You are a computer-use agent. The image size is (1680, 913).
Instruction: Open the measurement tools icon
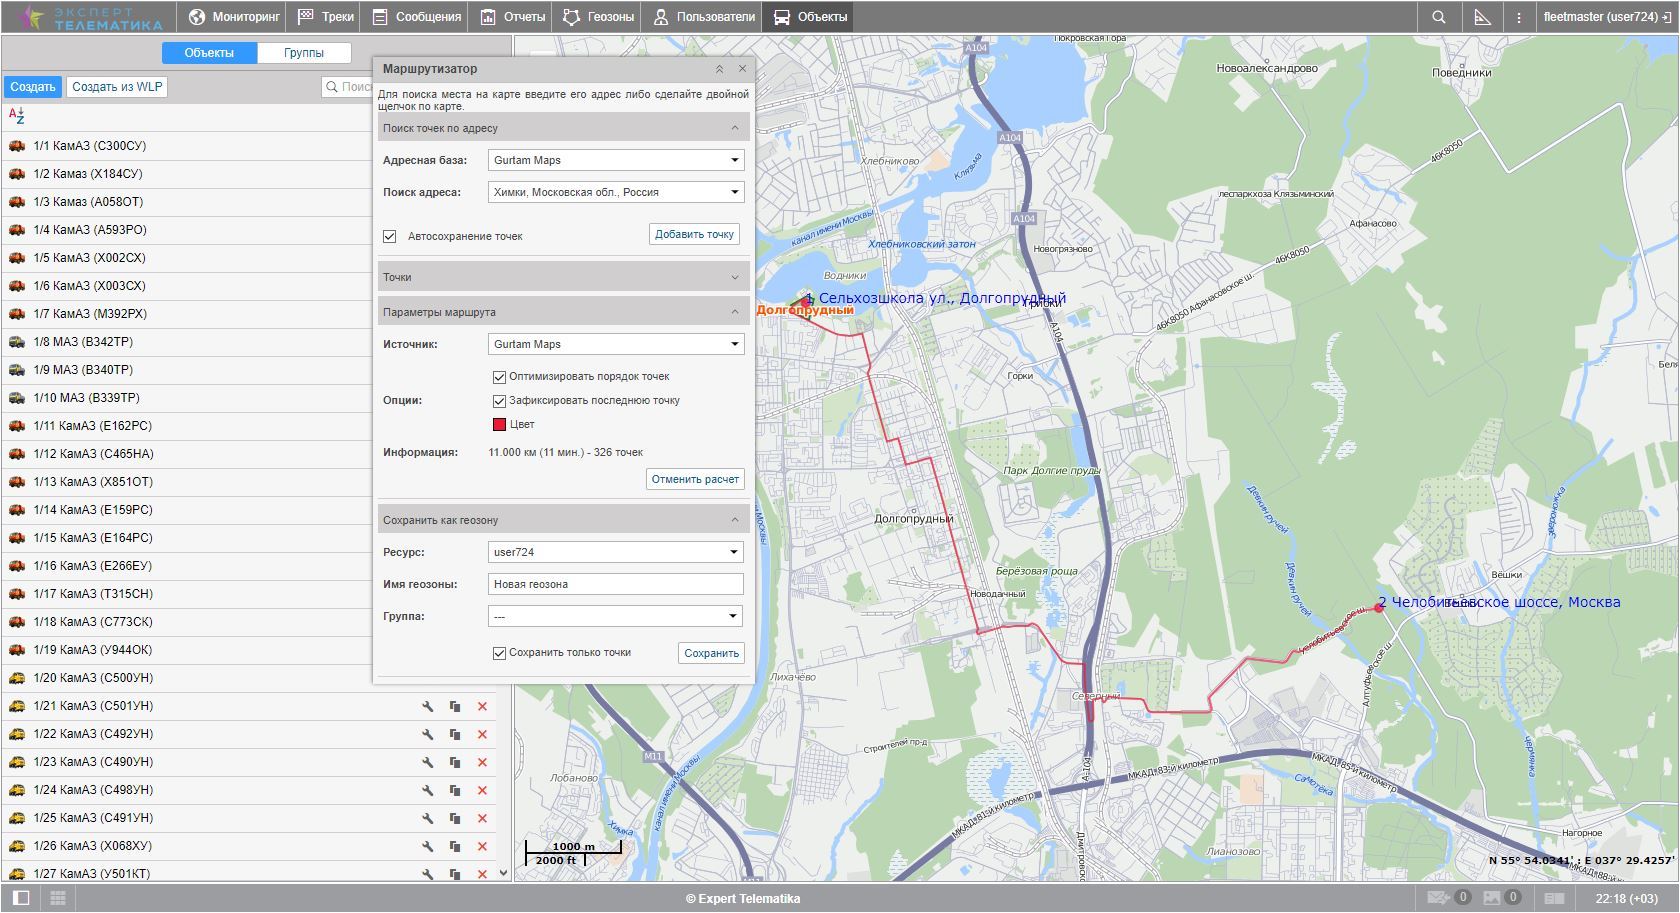coord(1482,17)
